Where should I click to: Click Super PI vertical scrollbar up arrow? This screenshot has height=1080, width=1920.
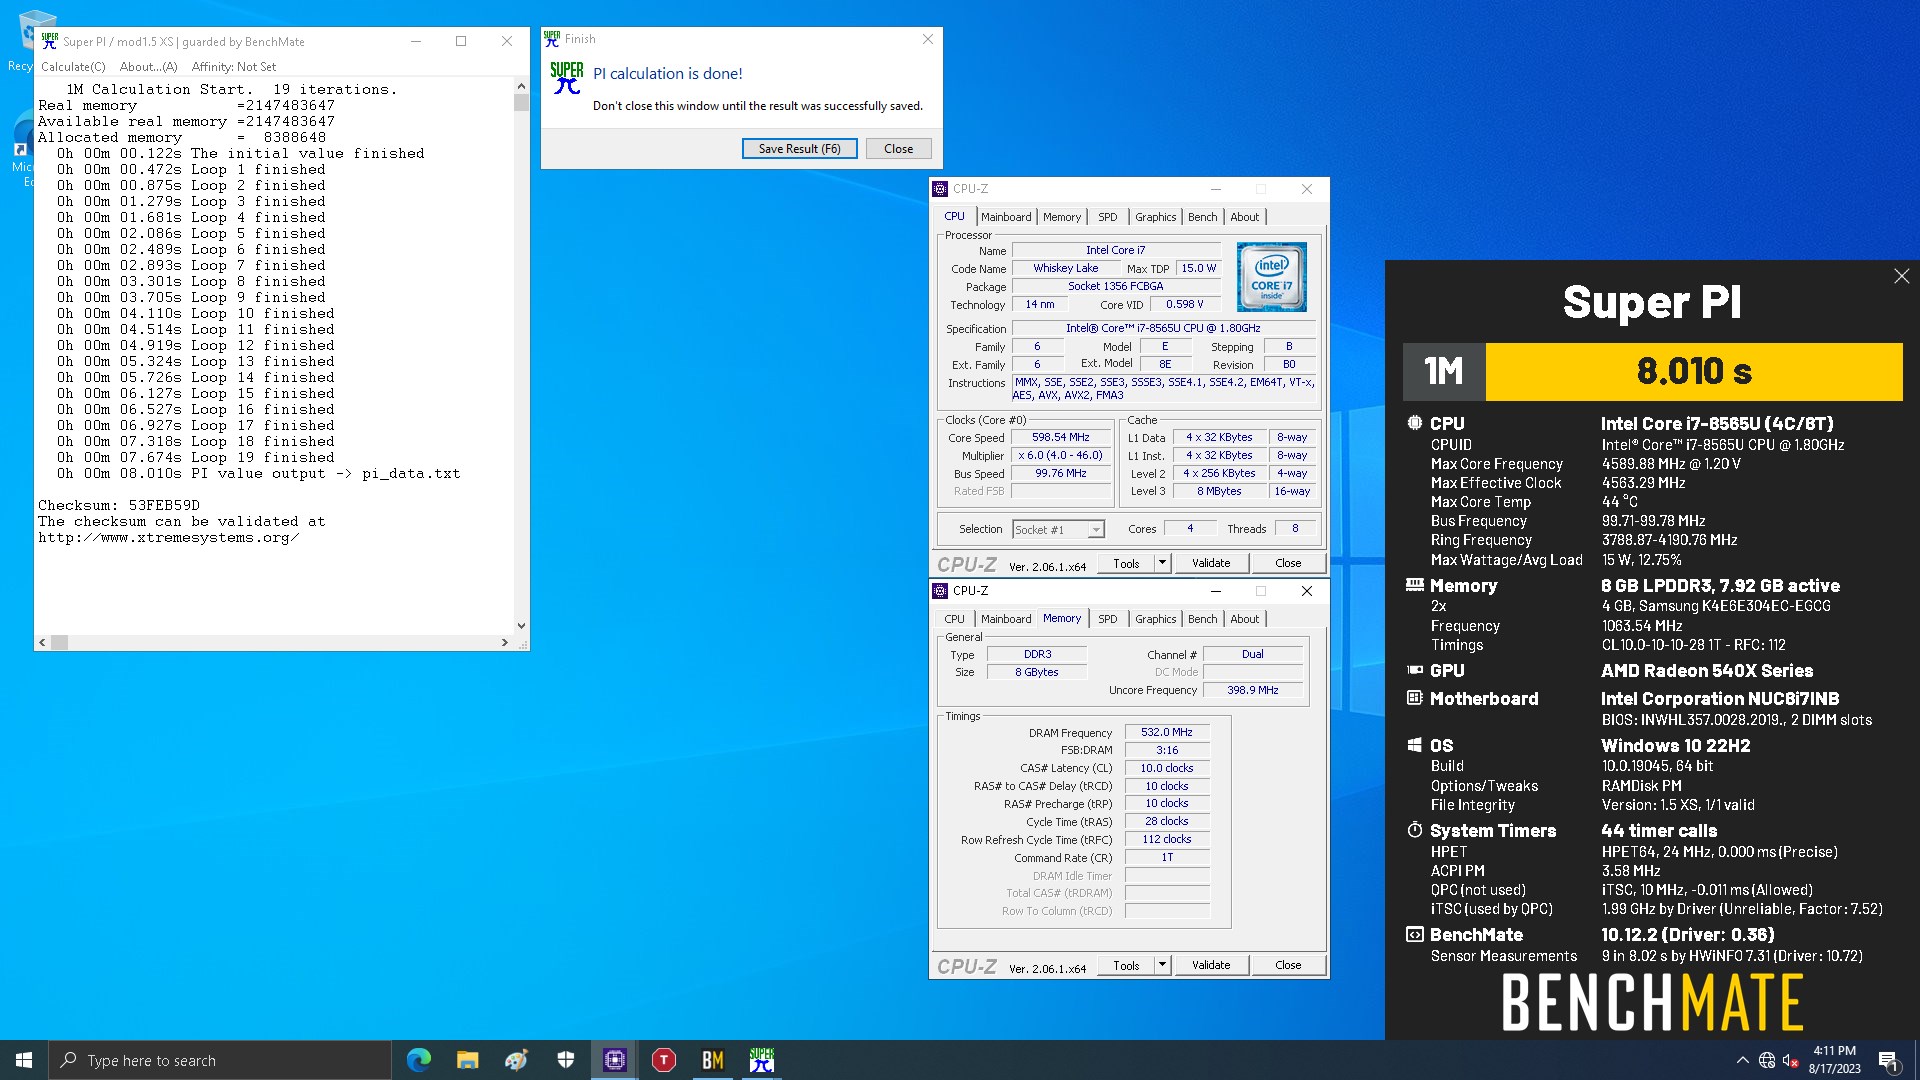coord(520,87)
